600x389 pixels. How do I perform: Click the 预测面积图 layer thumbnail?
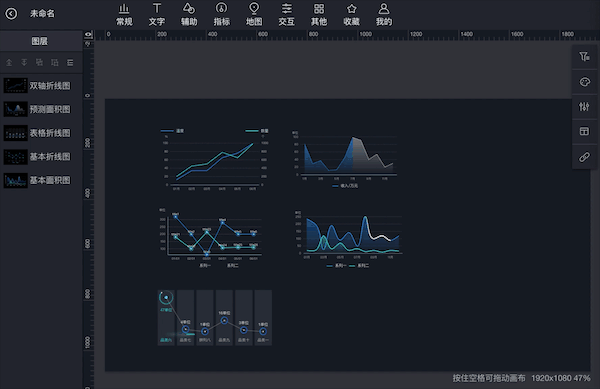click(15, 109)
